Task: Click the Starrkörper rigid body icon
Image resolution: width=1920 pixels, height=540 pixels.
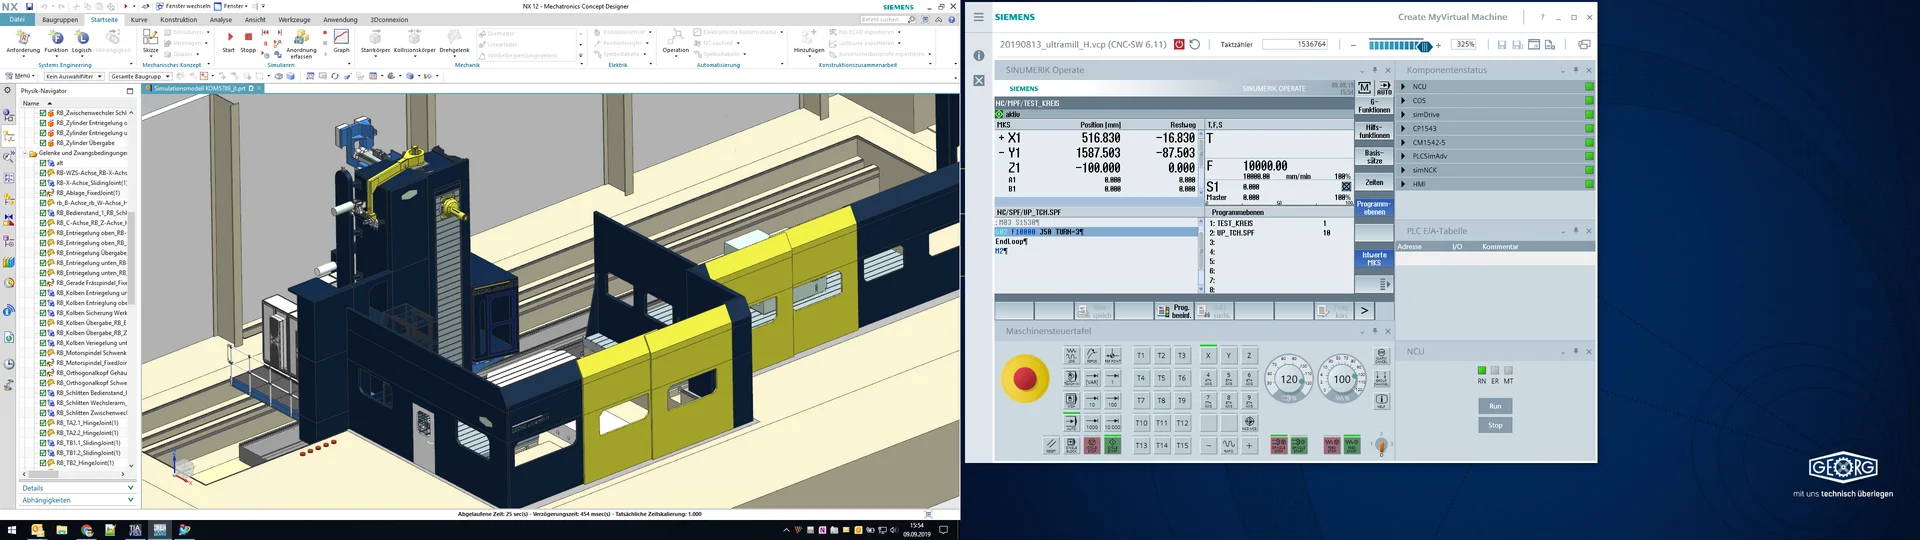Action: (x=375, y=41)
